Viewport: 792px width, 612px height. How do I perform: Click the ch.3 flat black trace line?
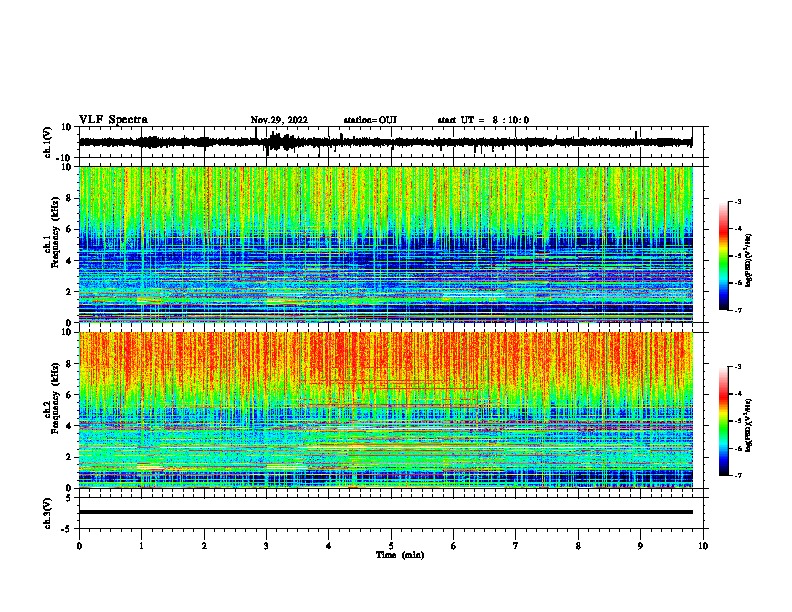(x=385, y=512)
